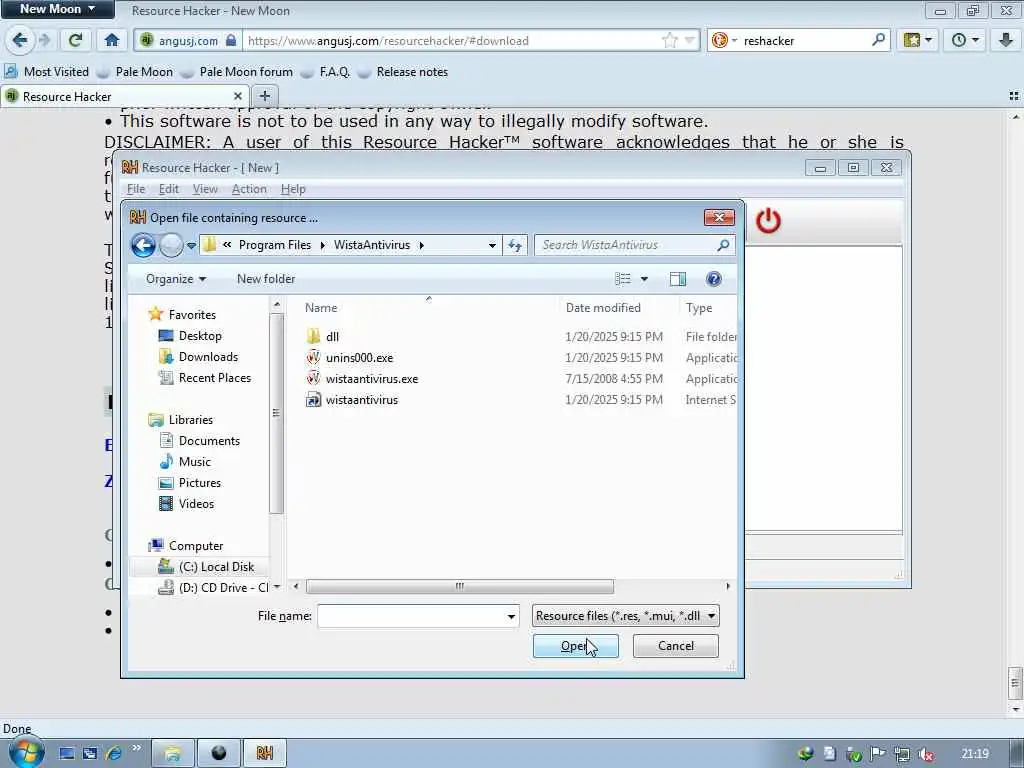Open the address bar path history dropdown
This screenshot has height=768, width=1024.
[492, 246]
